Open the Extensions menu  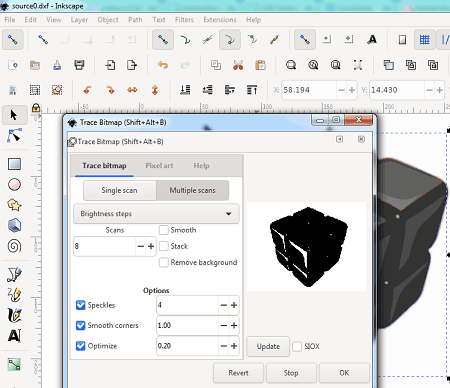220,20
